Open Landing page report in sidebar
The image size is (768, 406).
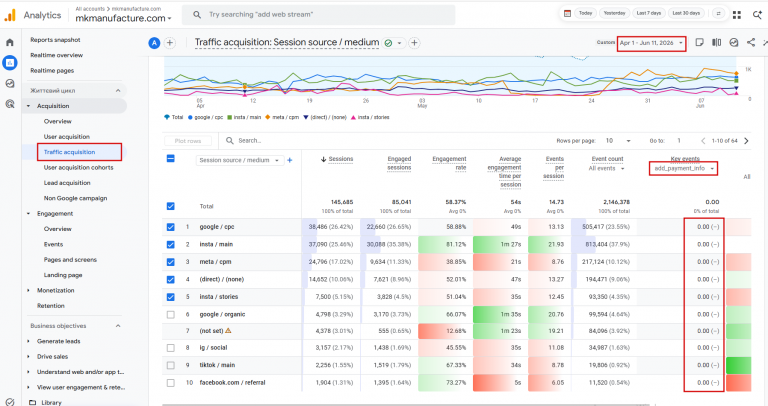(x=63, y=275)
